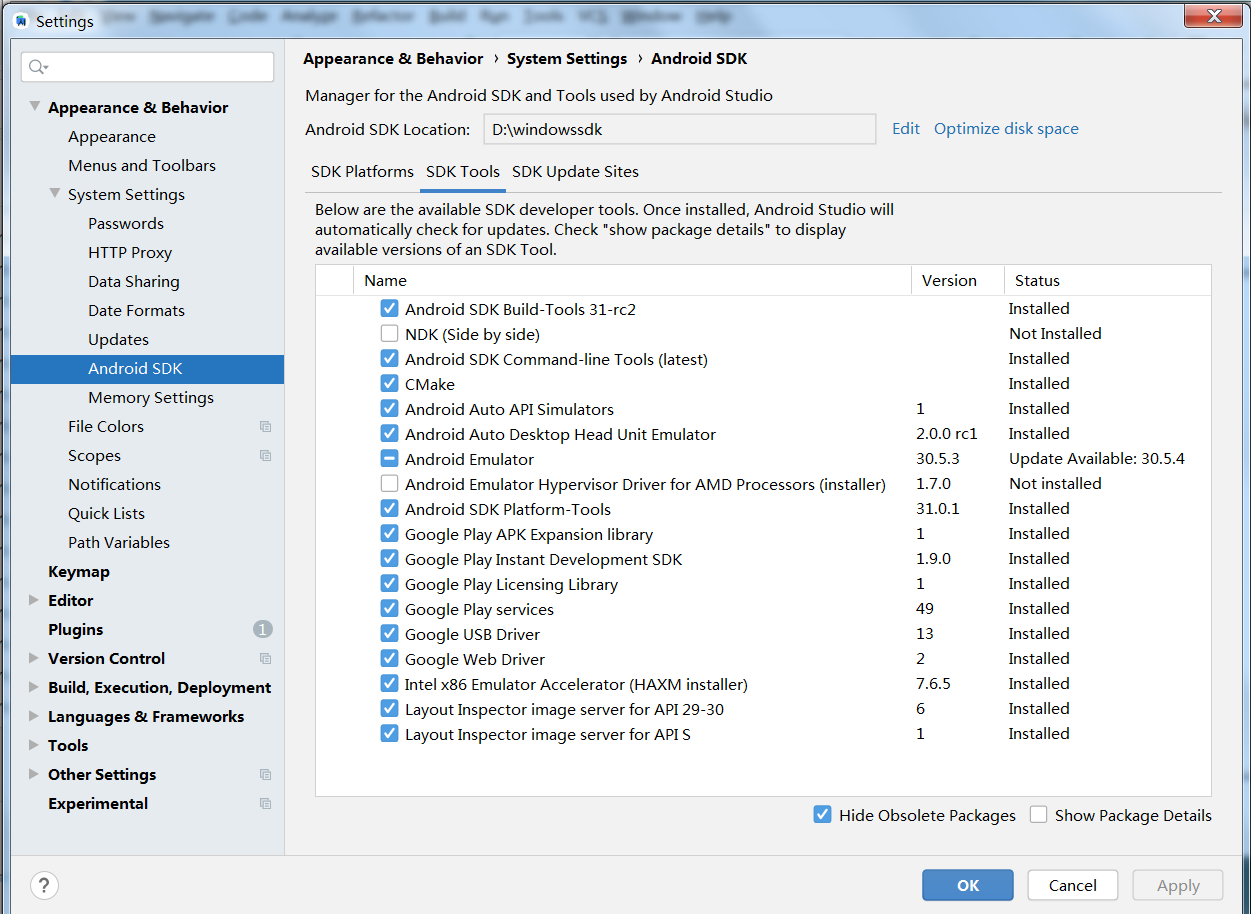Select the SDK Tools tab
This screenshot has height=914, width=1251.
point(463,172)
